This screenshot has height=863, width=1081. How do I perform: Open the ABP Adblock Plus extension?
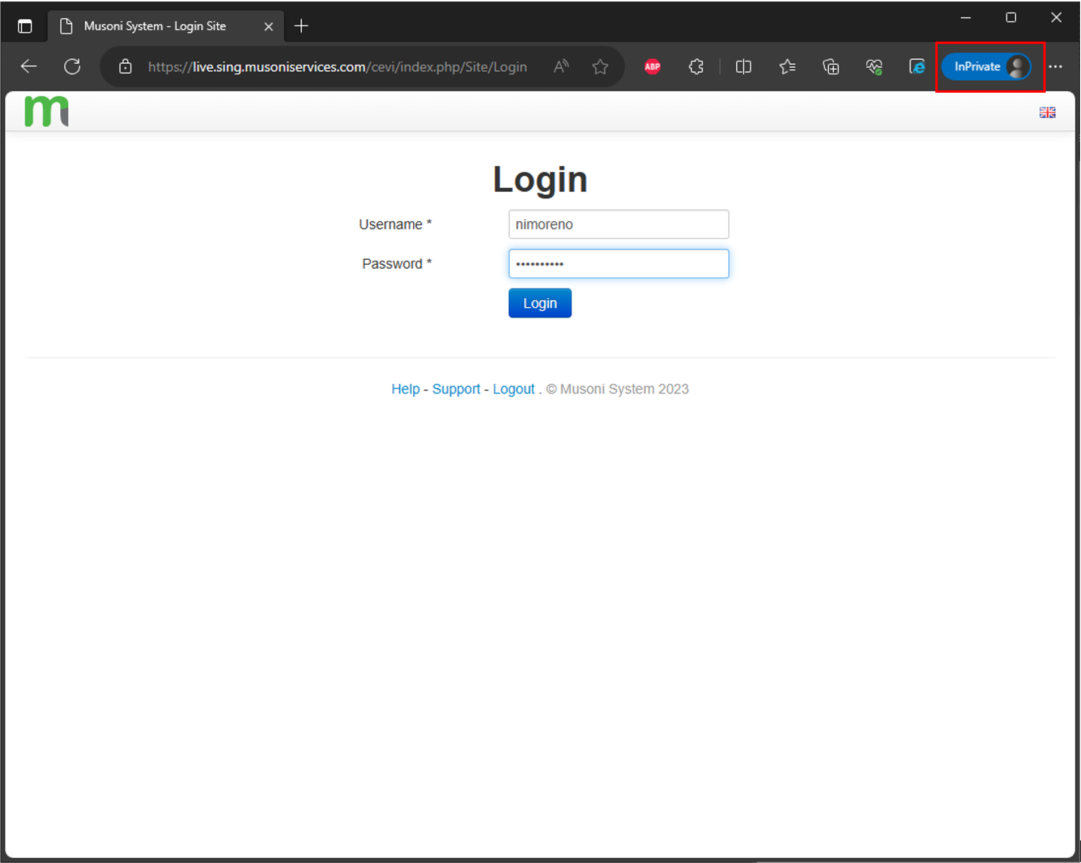pos(652,66)
